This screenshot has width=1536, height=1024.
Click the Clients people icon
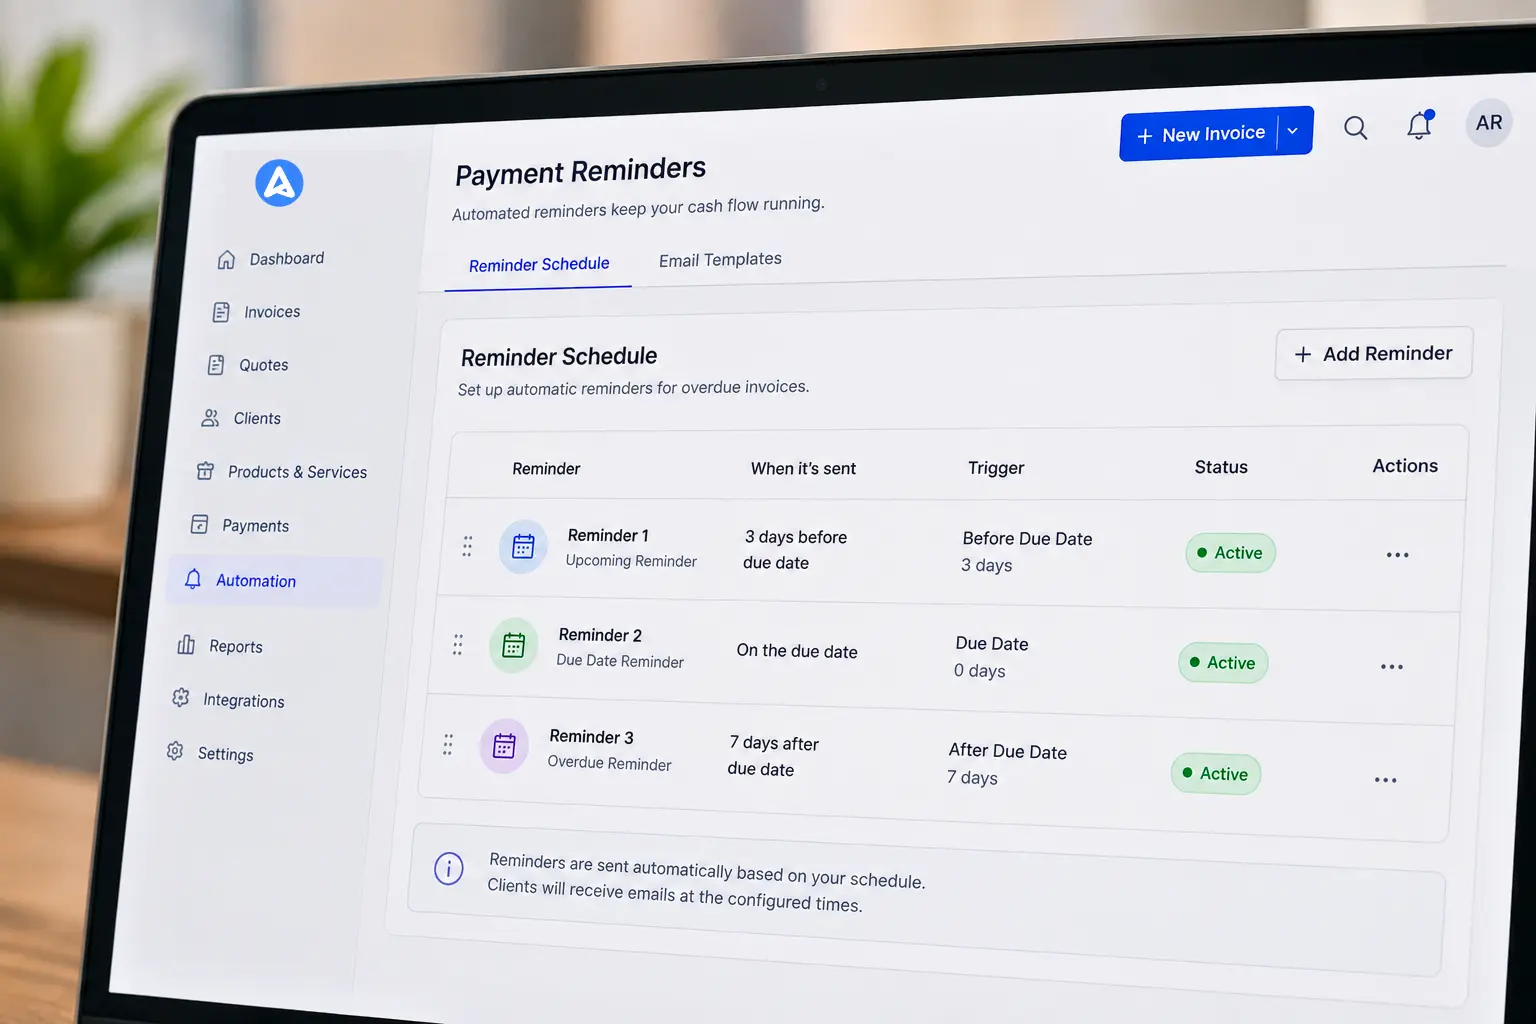tap(210, 418)
